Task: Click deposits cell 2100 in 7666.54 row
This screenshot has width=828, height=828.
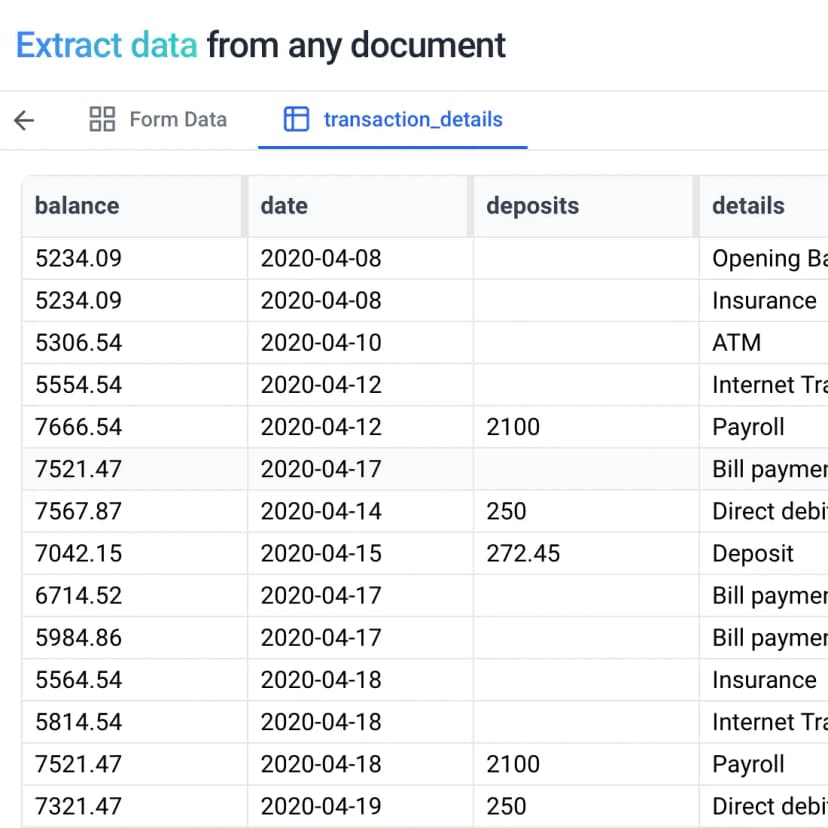Action: (x=586, y=427)
